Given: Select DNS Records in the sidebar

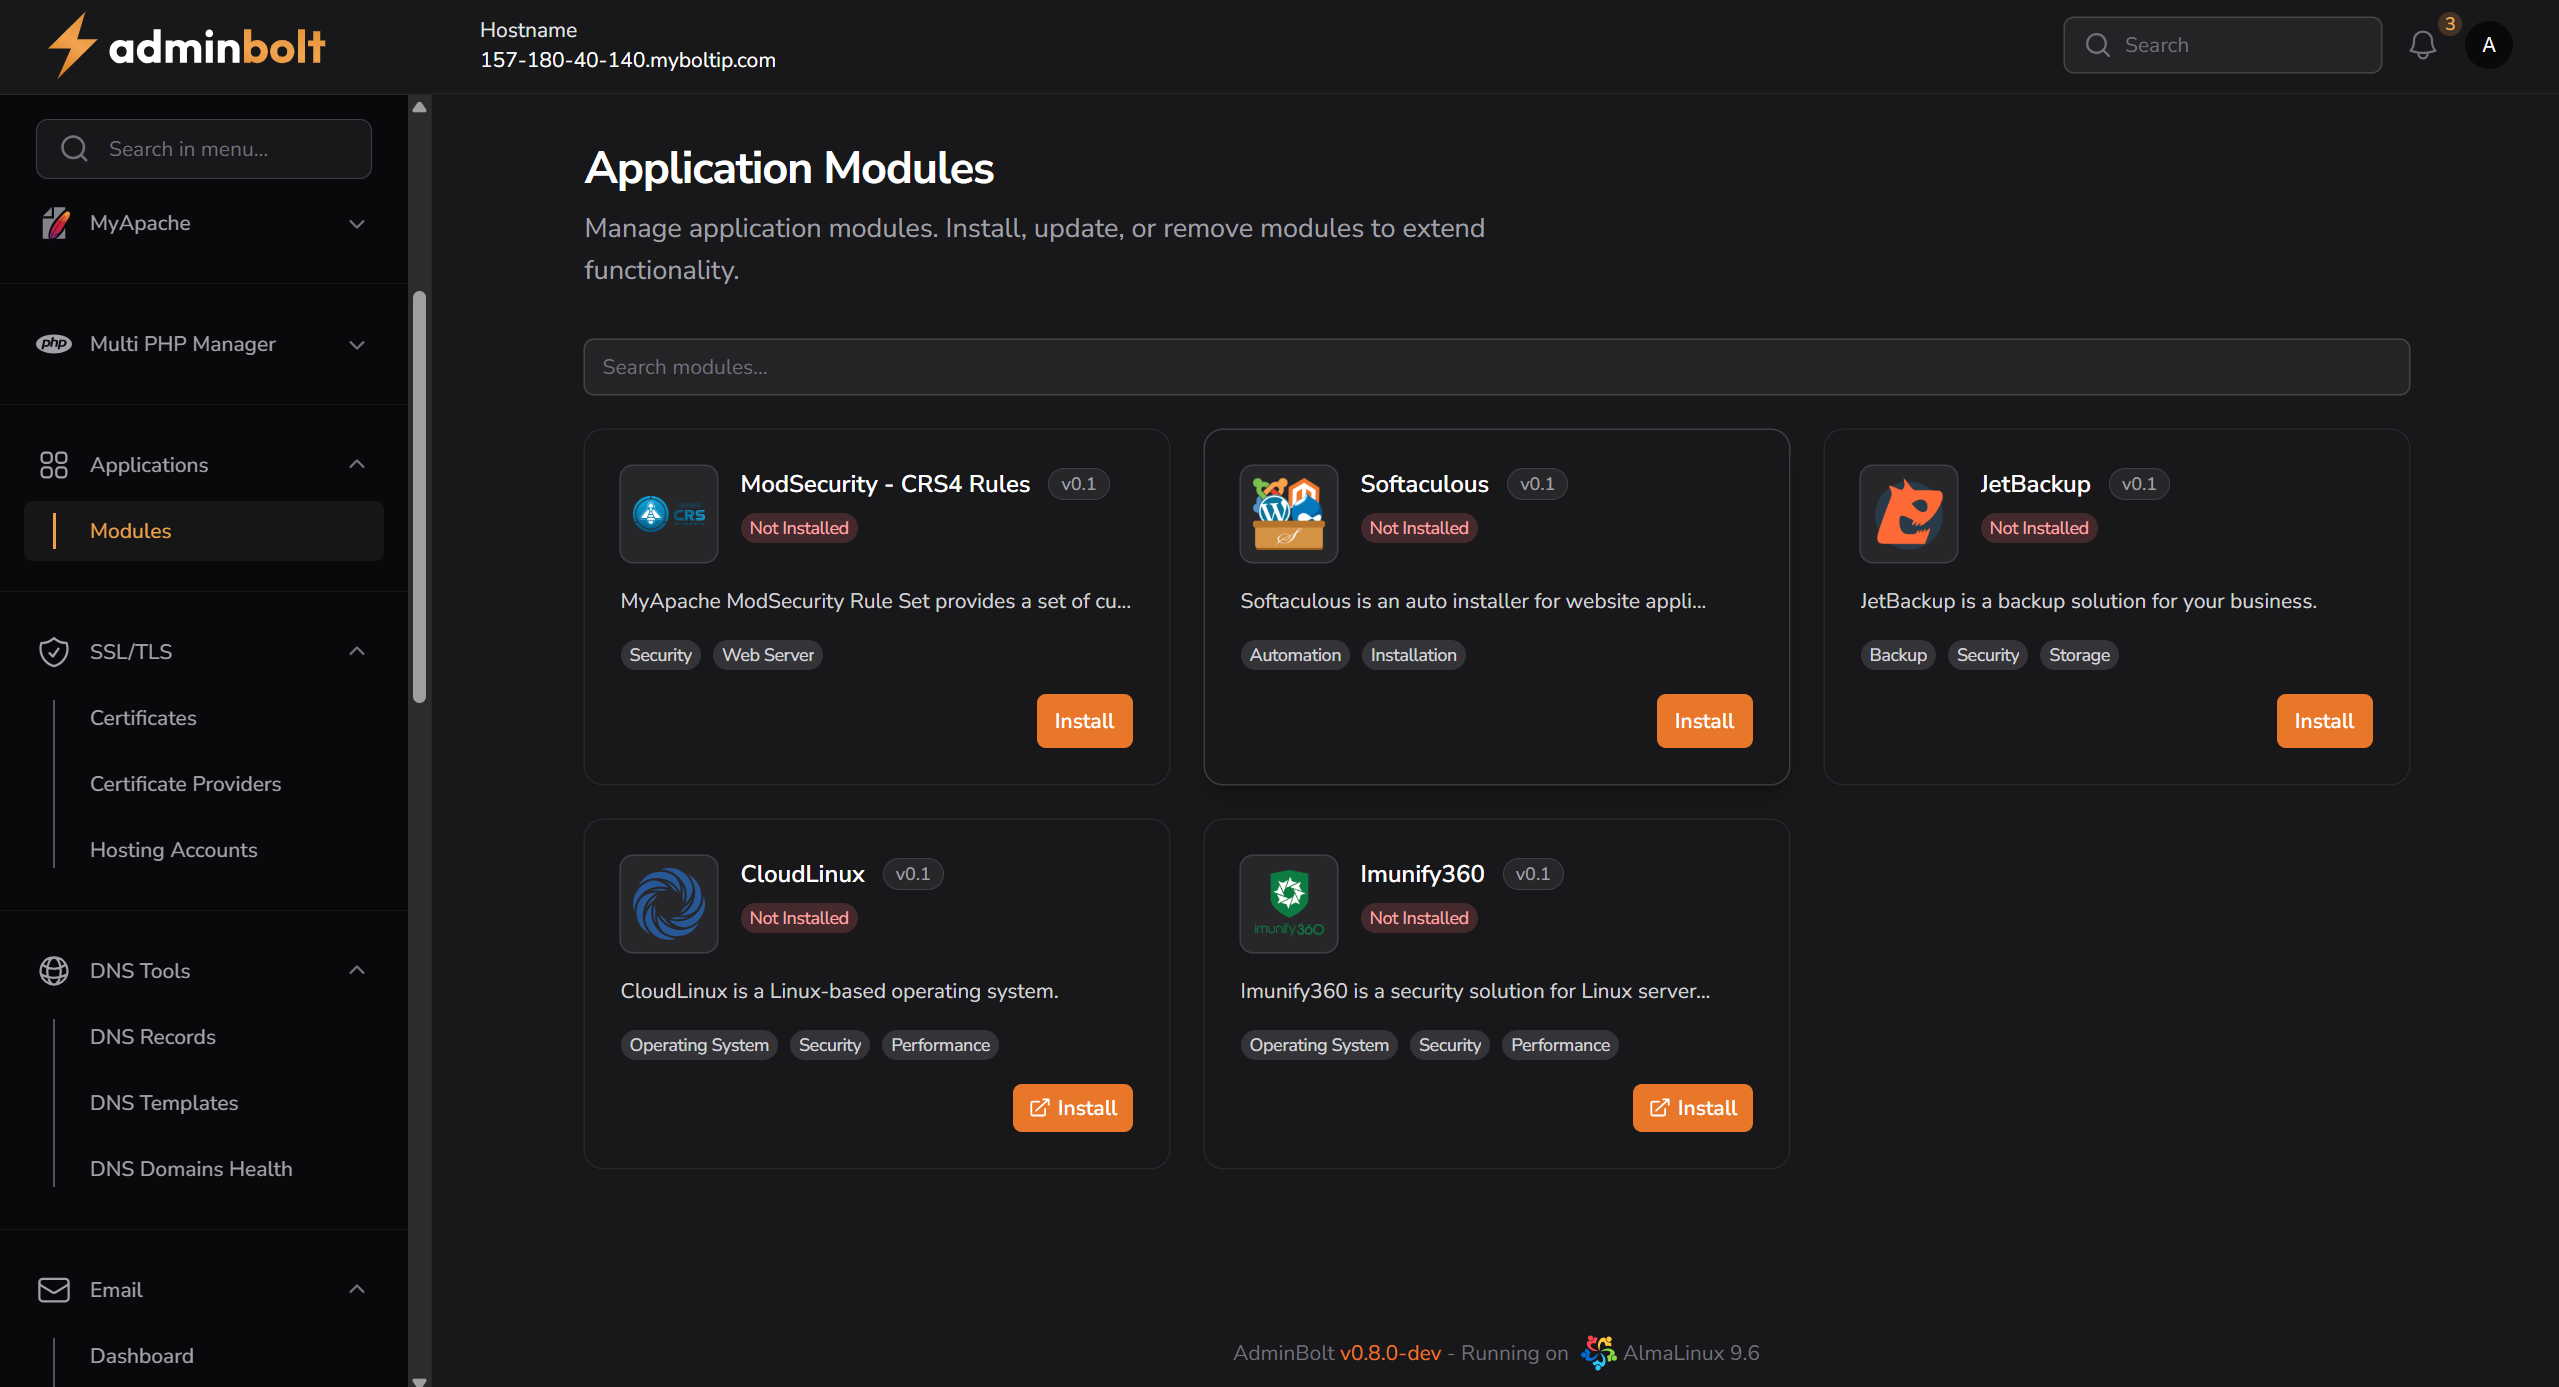Looking at the screenshot, I should pos(153,1037).
